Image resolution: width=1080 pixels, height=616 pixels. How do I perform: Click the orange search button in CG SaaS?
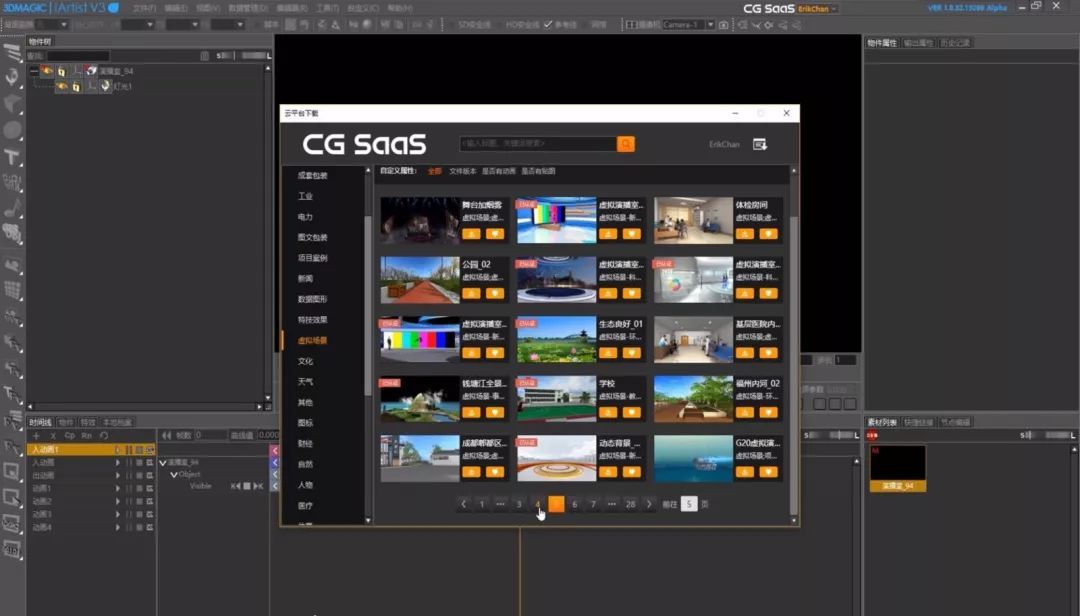625,144
